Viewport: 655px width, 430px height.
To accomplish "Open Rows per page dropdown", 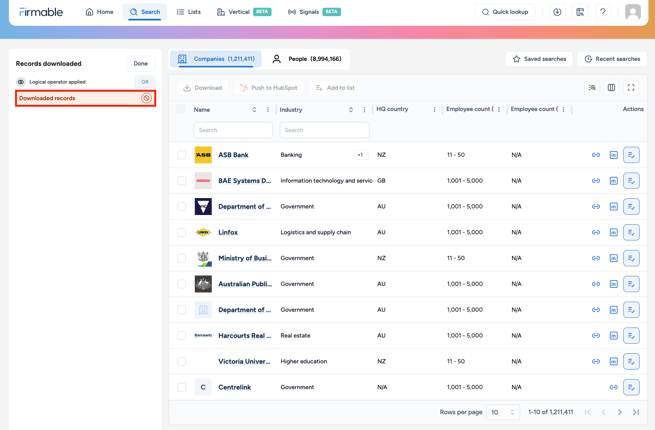I will point(503,412).
